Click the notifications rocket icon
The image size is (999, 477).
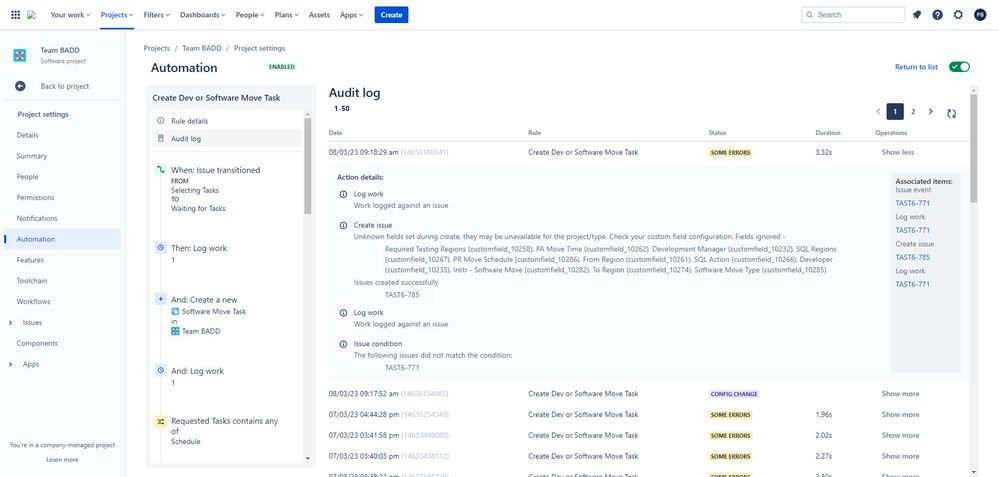(x=917, y=15)
